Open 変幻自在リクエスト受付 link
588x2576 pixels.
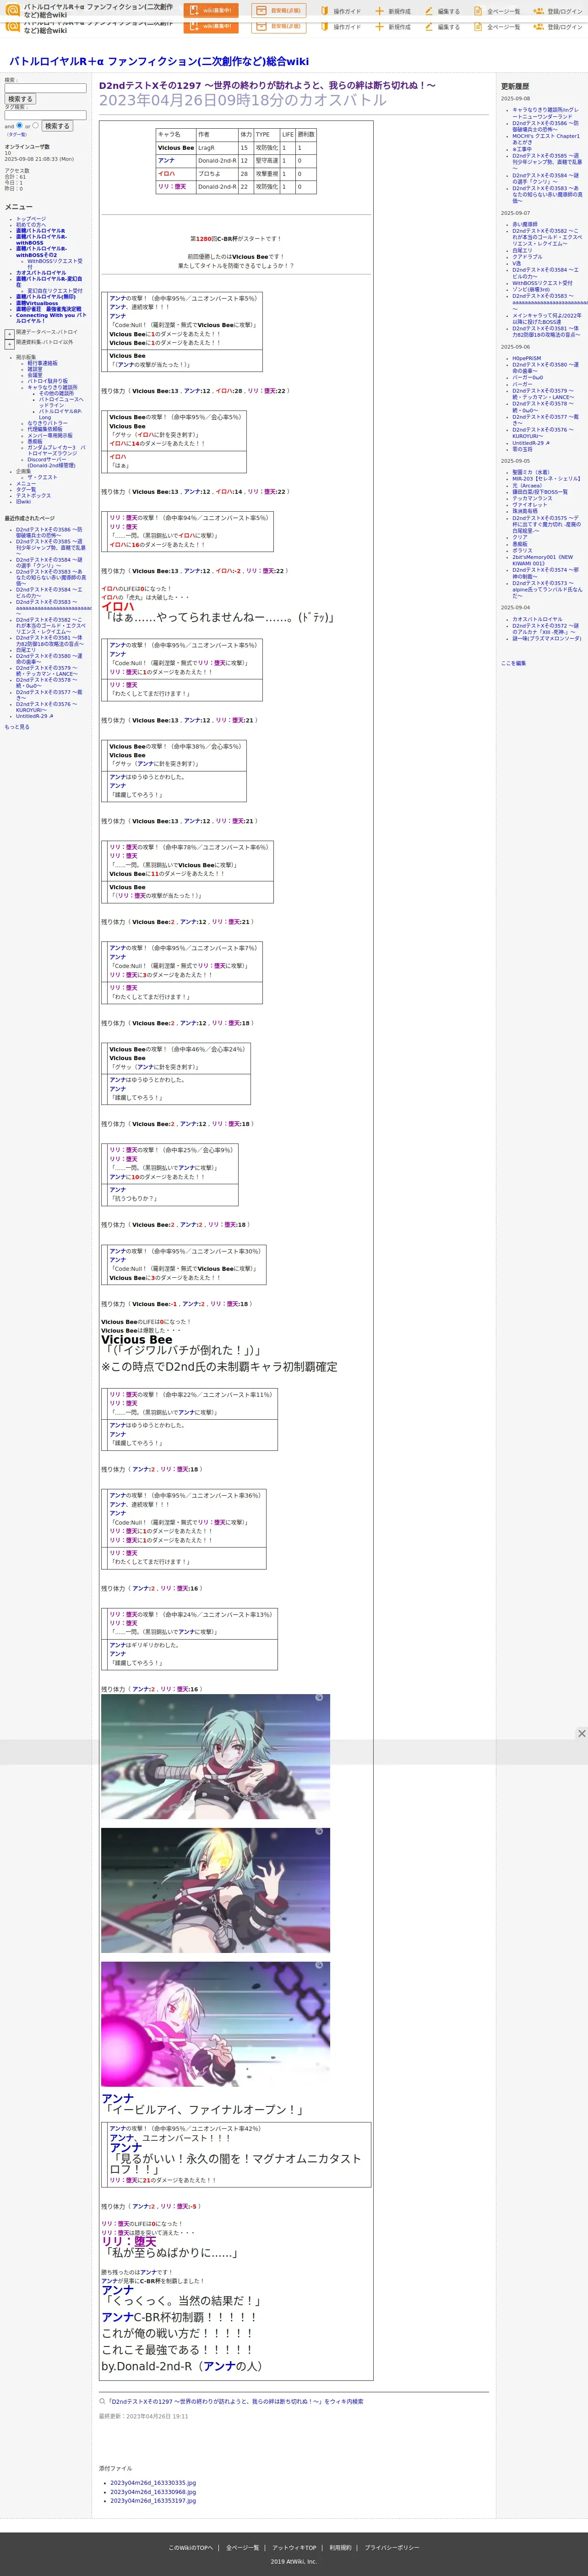click(55, 291)
